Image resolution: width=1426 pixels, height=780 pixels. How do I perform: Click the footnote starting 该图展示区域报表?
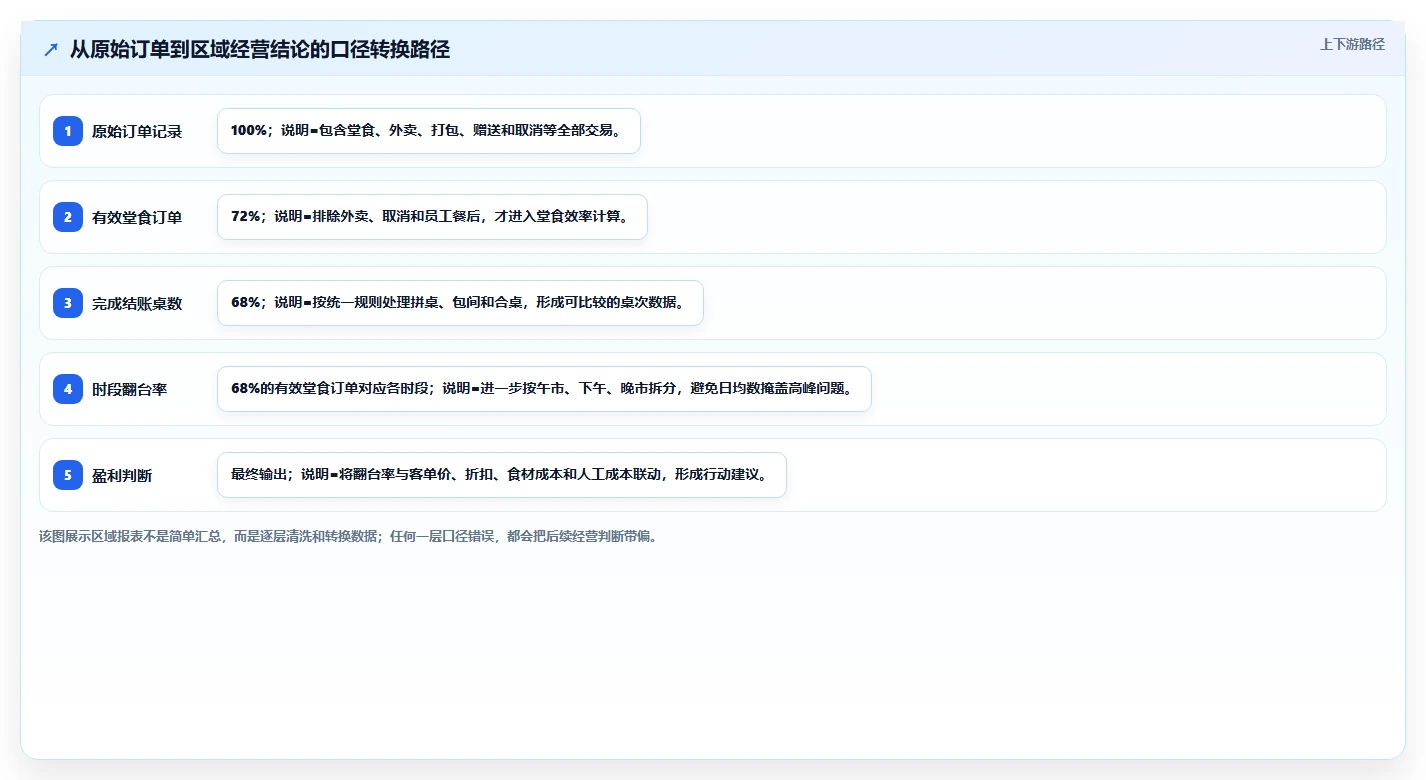tap(348, 536)
